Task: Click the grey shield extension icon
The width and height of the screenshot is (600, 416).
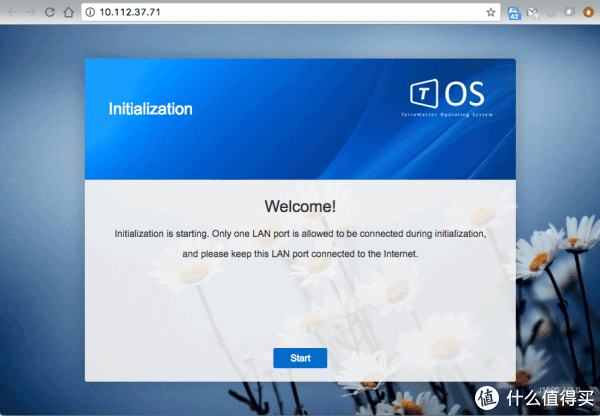Action: [x=569, y=13]
